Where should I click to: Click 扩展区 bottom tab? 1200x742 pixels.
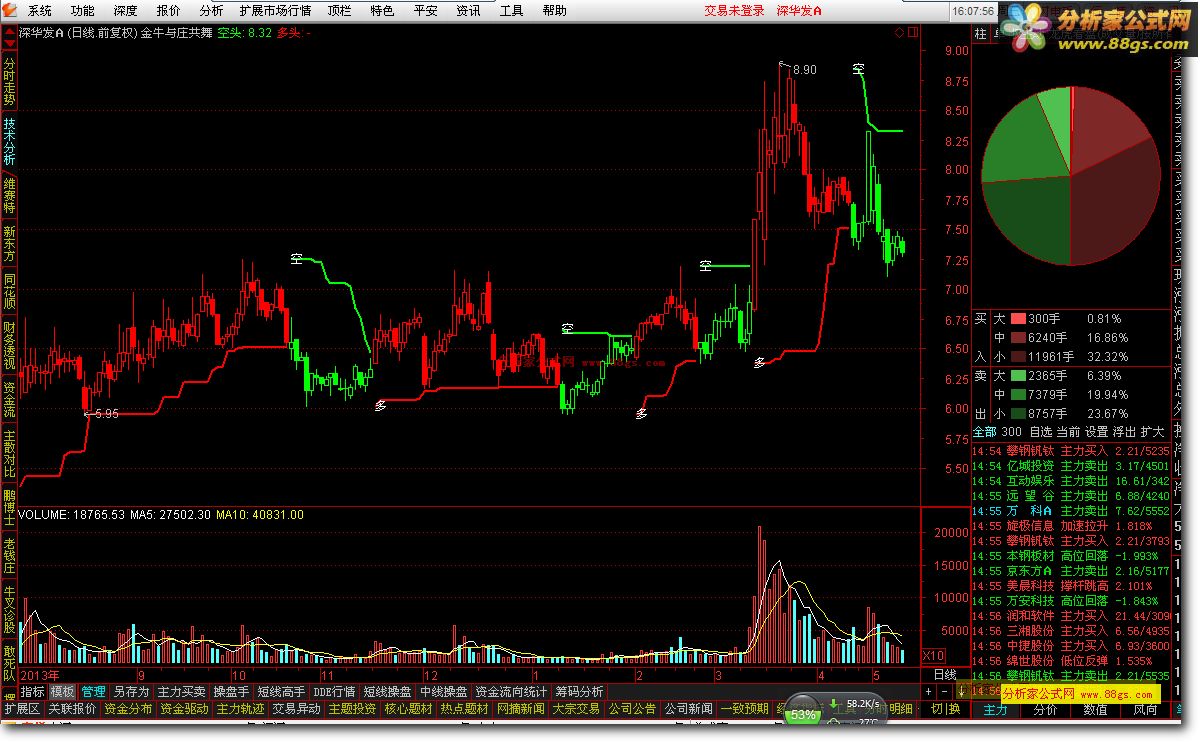(22, 709)
